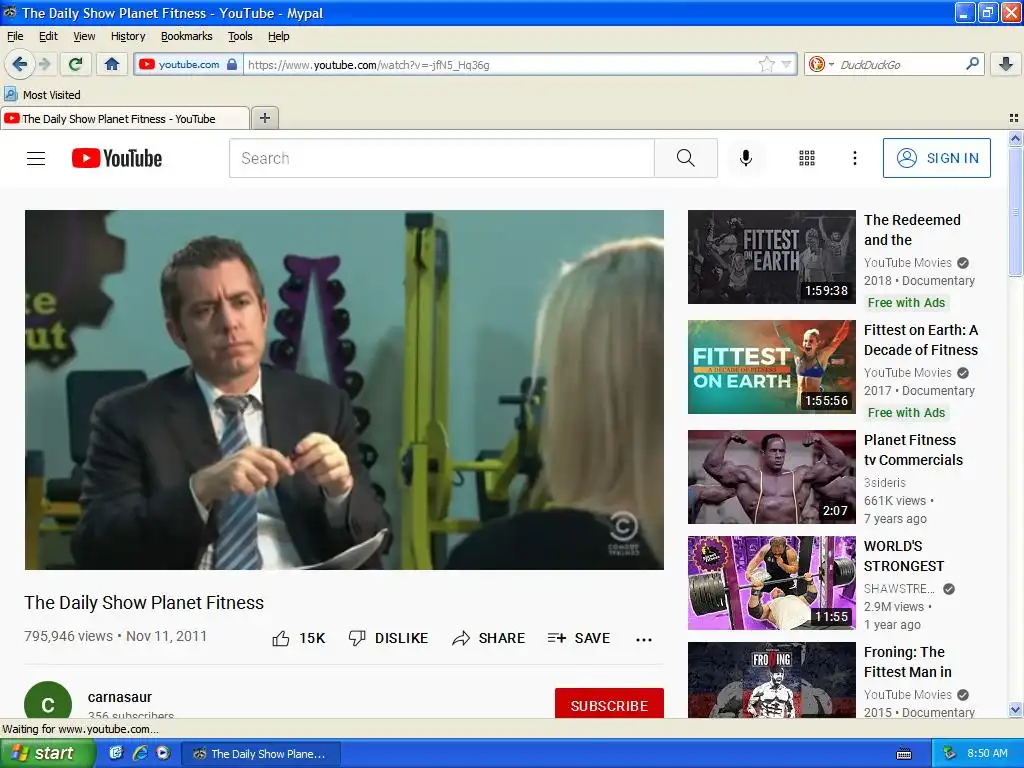Click the on-screen keyboard tray icon
Viewport: 1024px width, 768px height.
coord(904,754)
